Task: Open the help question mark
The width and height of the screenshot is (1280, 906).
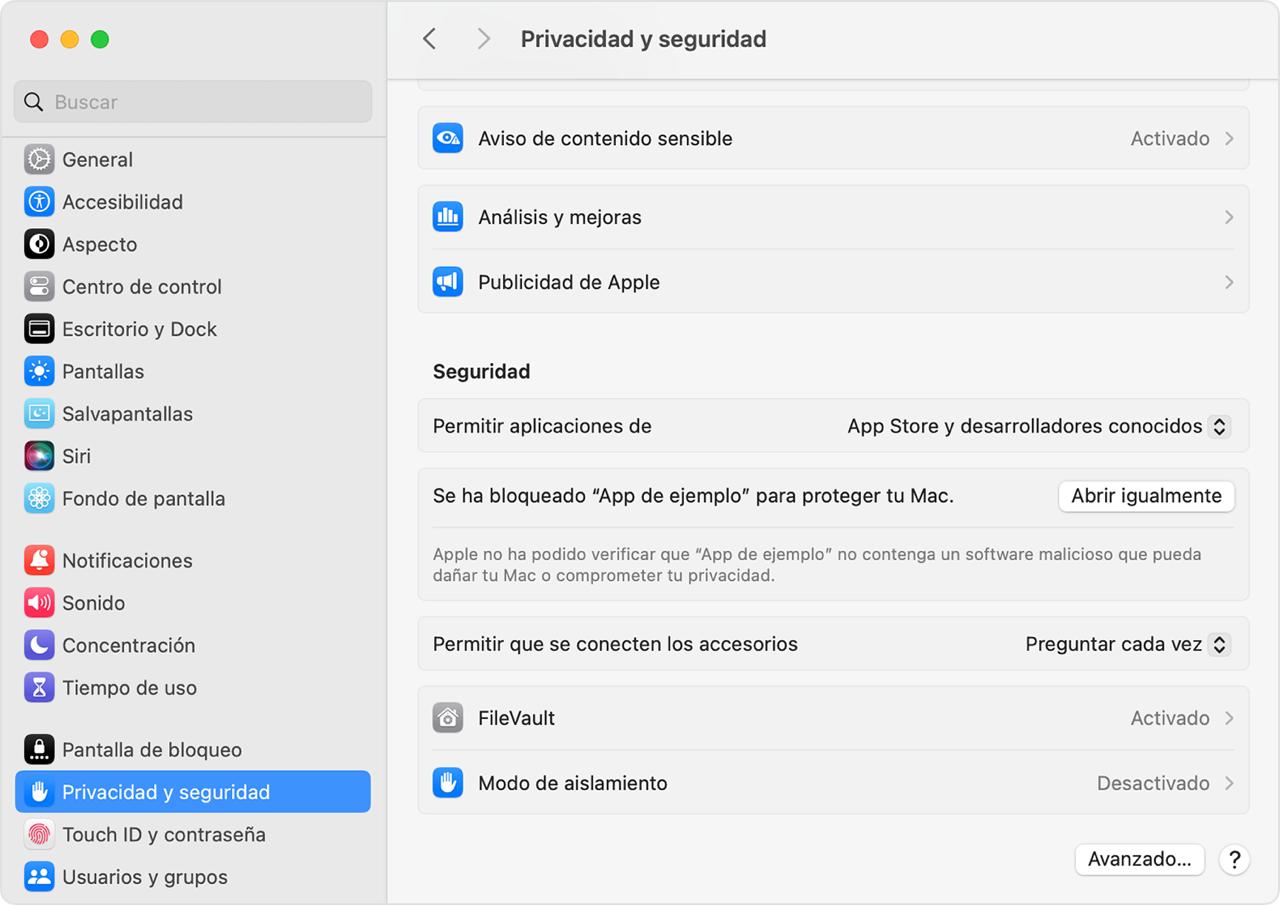Action: tap(1234, 860)
